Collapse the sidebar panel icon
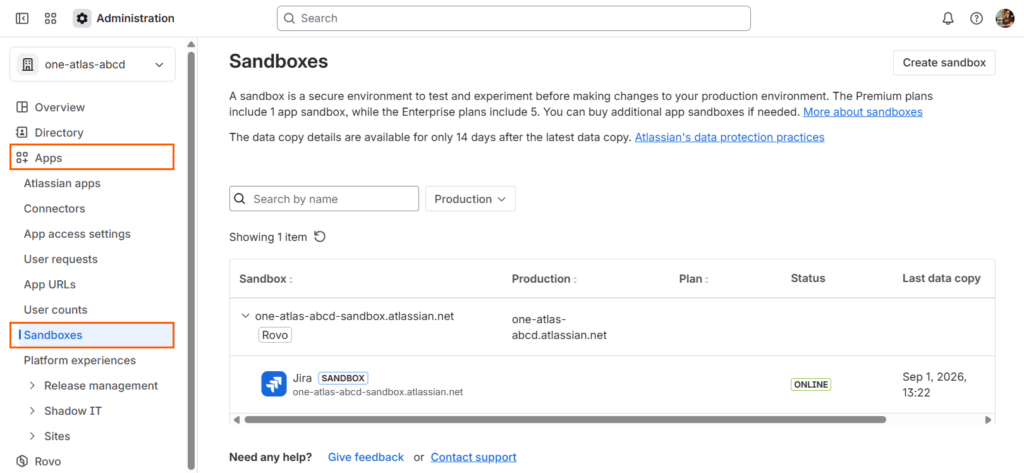The height and width of the screenshot is (473, 1024). coord(22,18)
